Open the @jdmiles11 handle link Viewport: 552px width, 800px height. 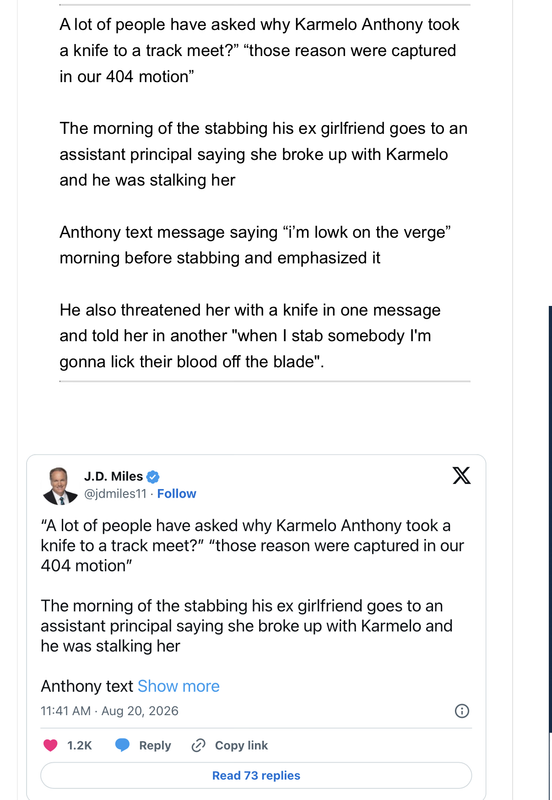coord(115,494)
